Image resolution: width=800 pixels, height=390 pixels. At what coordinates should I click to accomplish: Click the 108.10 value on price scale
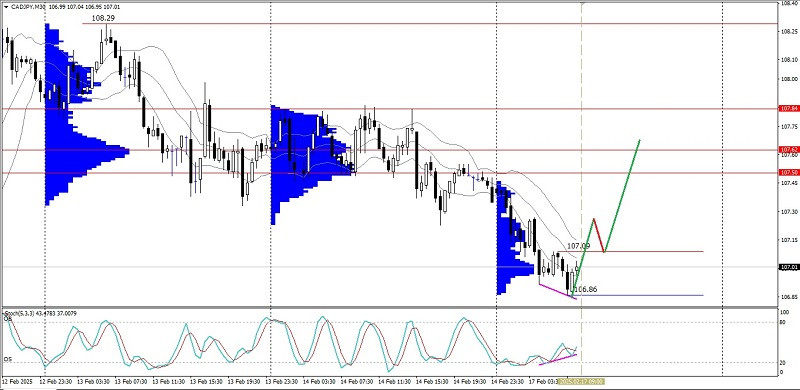[x=788, y=60]
